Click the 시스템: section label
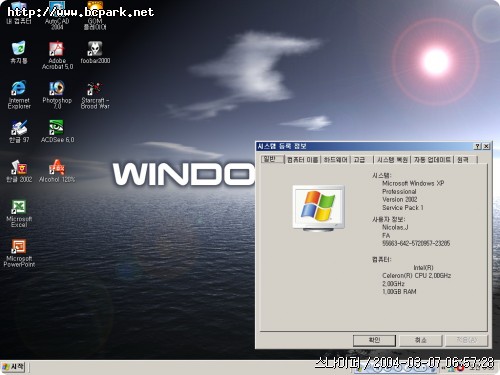500x375 pixels. [x=381, y=175]
